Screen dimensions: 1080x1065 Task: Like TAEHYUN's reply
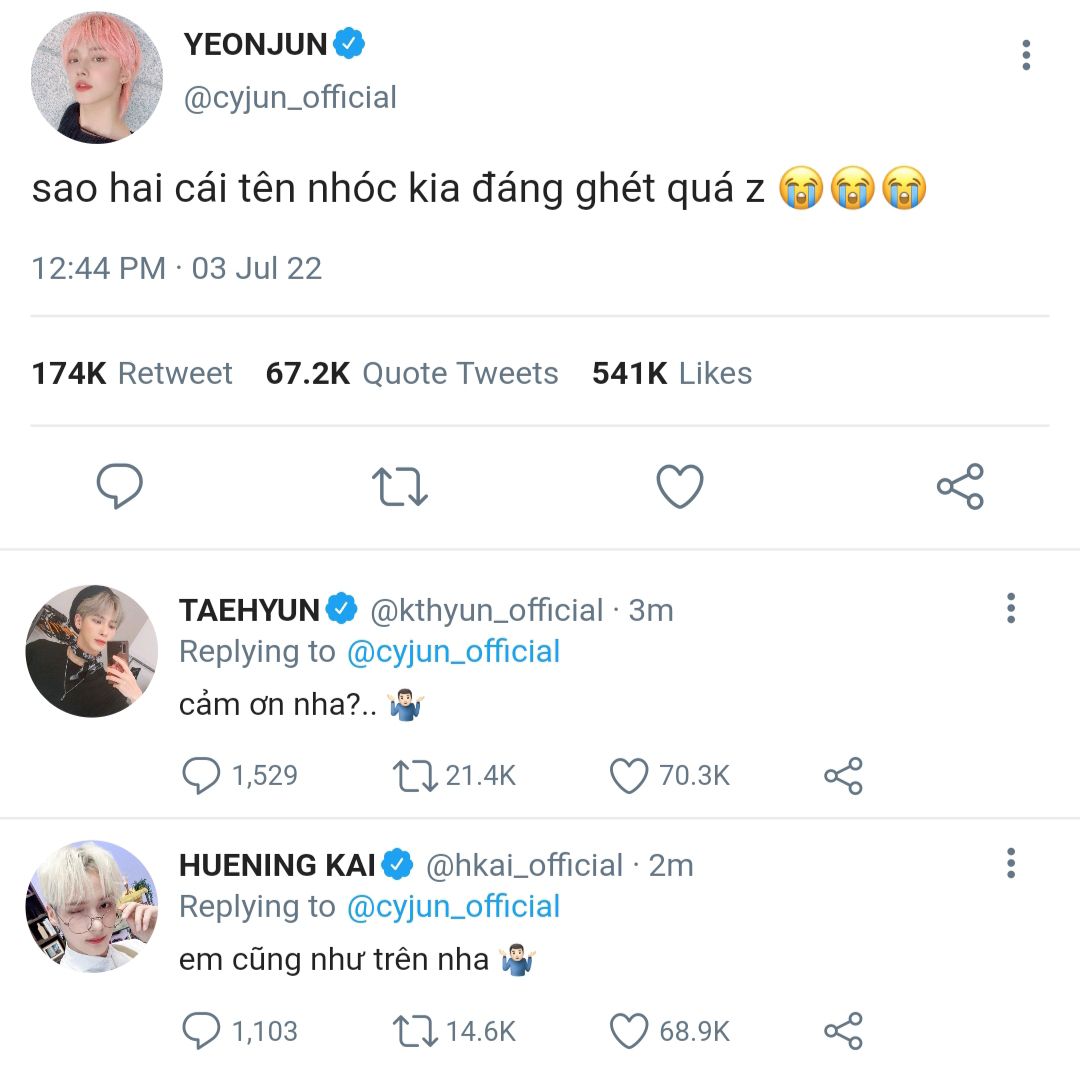point(630,775)
